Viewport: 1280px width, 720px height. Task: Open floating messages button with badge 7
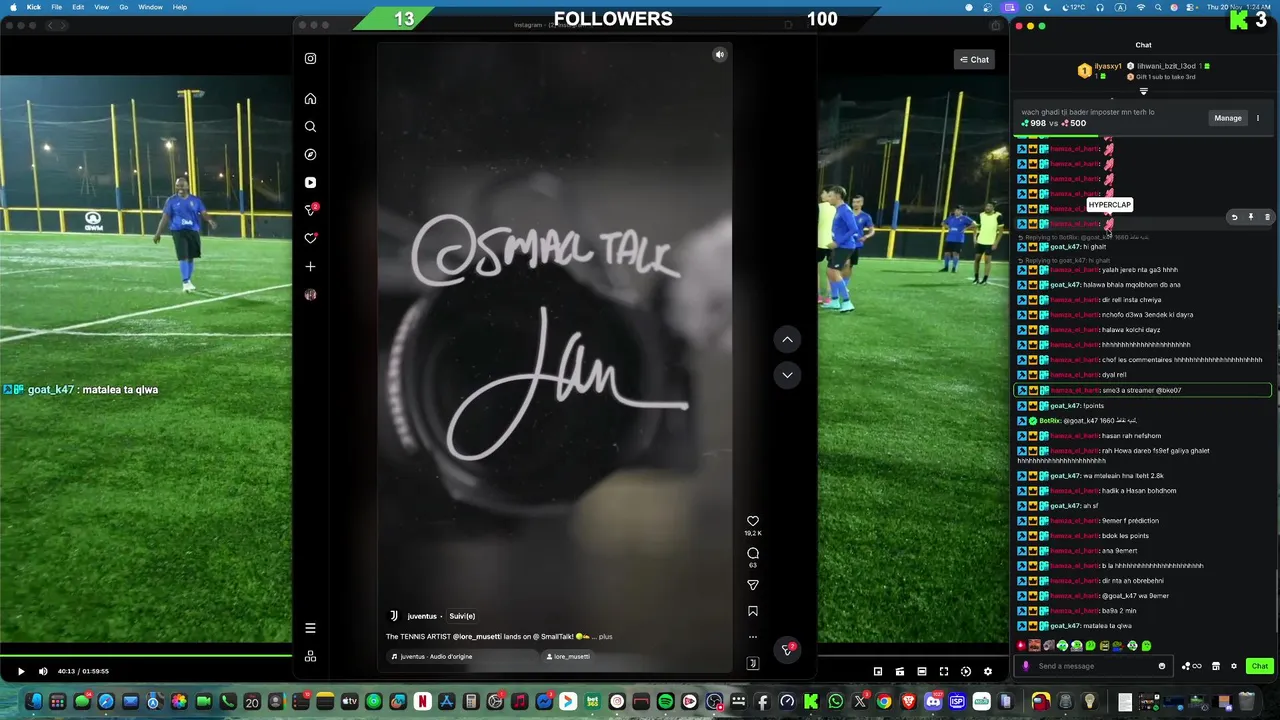coord(788,649)
